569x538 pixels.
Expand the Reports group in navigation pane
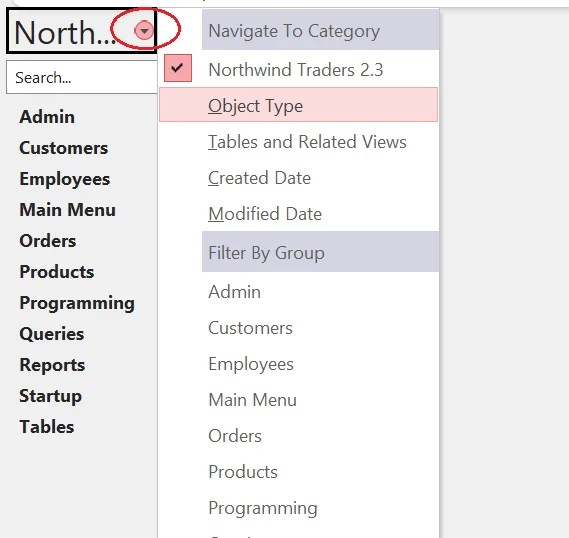point(52,365)
